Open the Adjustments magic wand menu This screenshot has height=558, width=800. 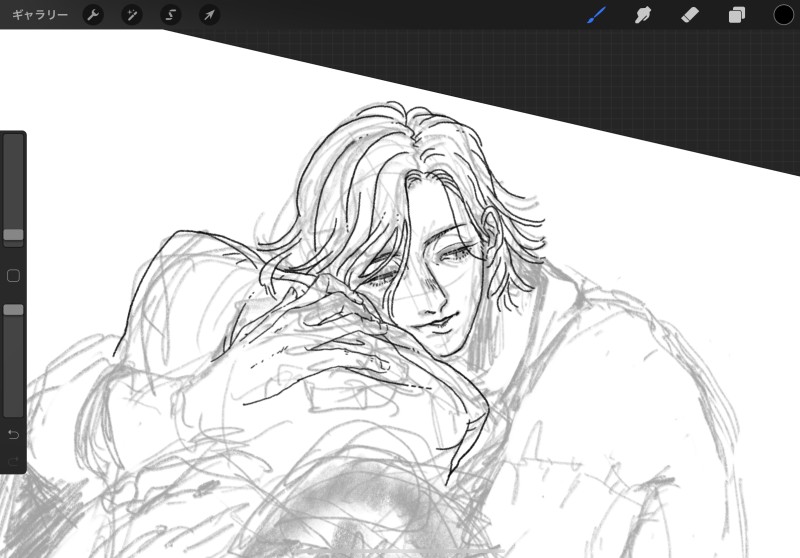pyautogui.click(x=132, y=15)
